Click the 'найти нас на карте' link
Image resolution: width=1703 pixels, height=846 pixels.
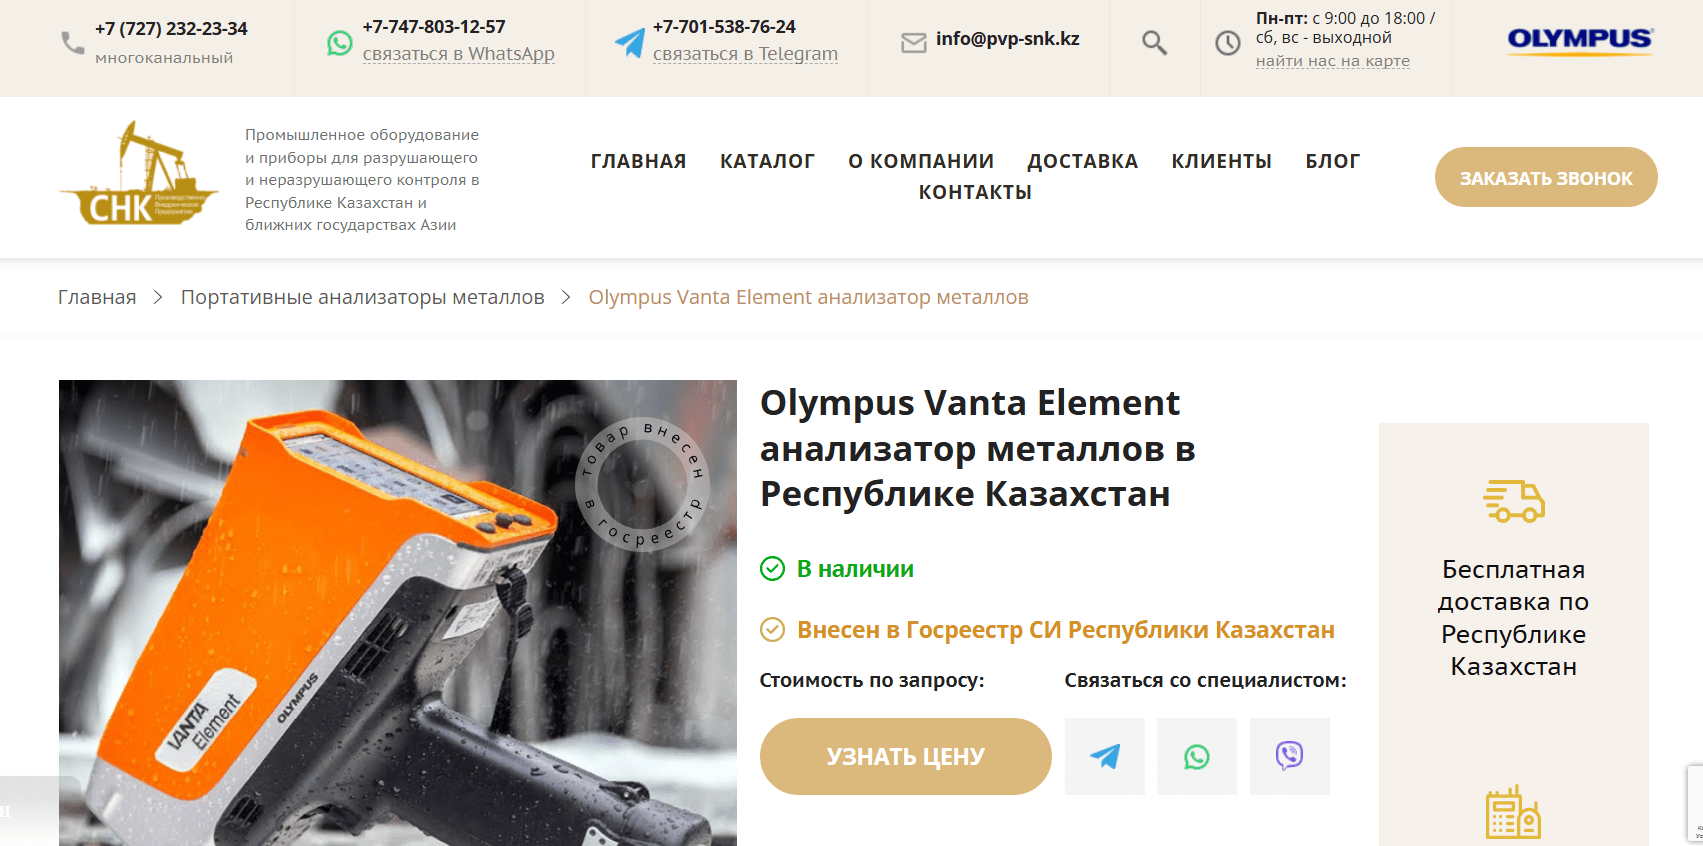pos(1333,61)
